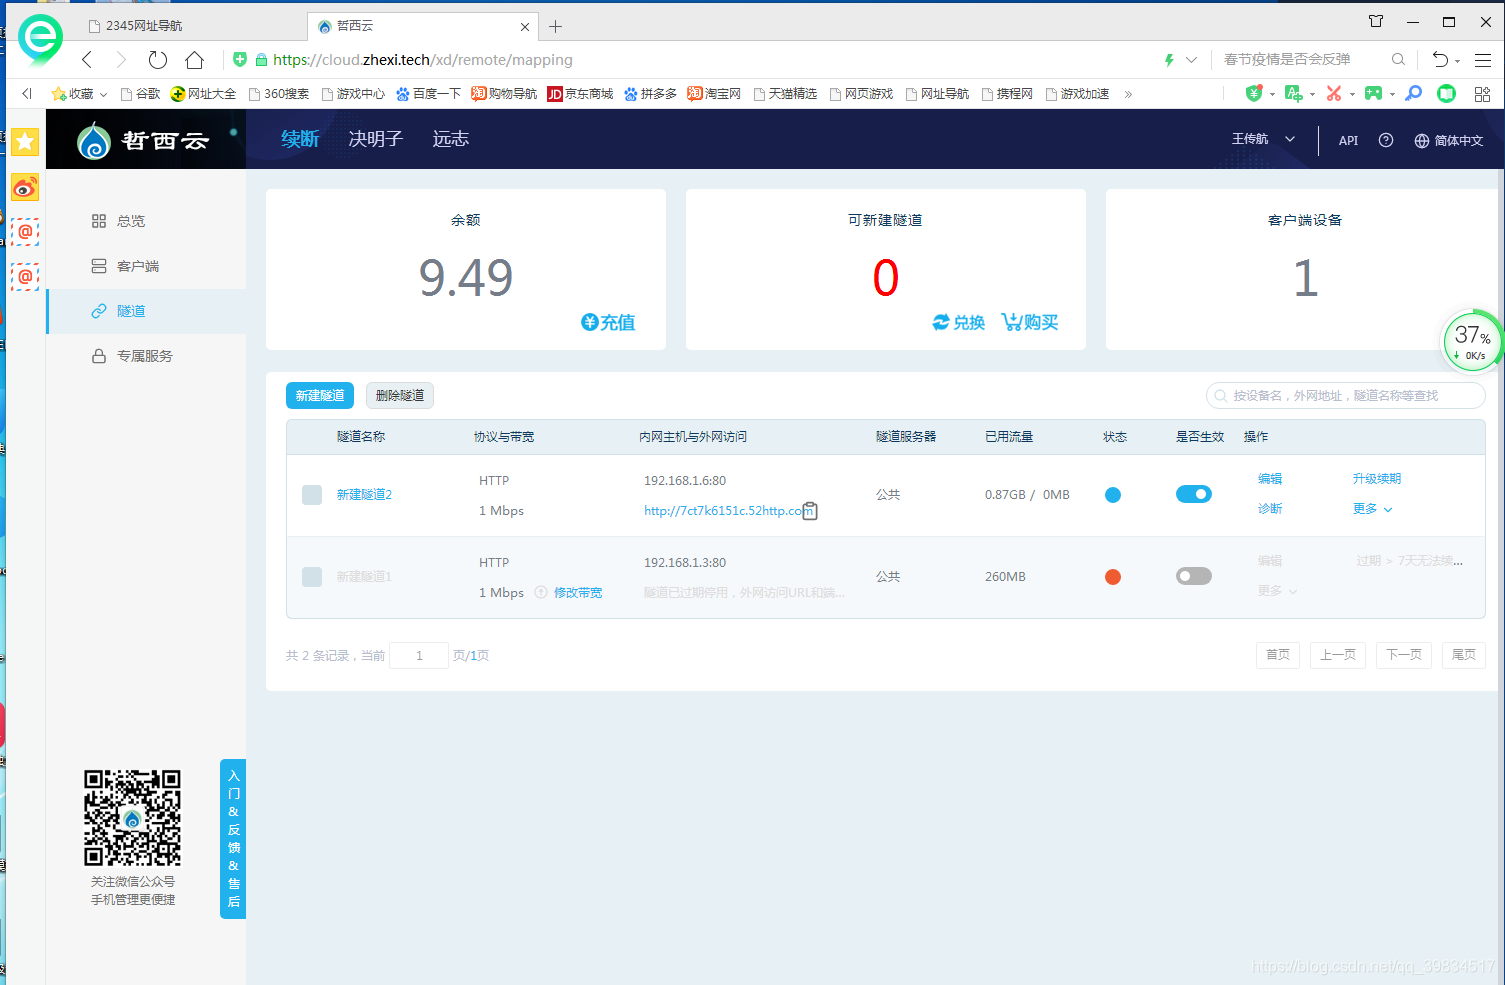Select checkbox for 新建隧道1 row

tap(312, 577)
